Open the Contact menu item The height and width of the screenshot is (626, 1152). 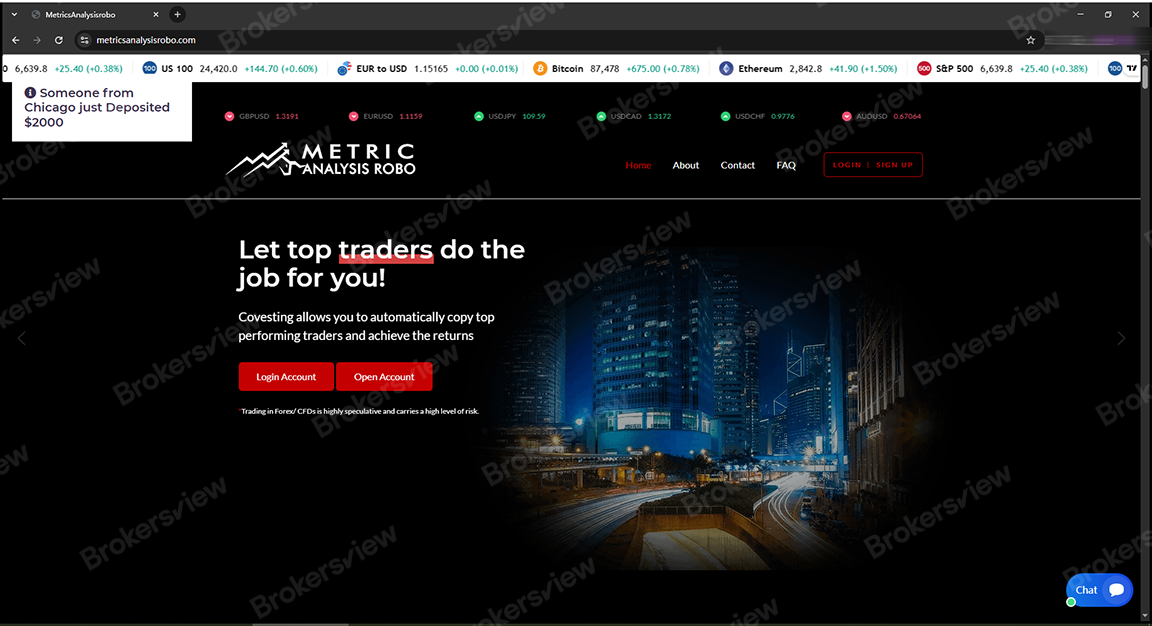(738, 165)
